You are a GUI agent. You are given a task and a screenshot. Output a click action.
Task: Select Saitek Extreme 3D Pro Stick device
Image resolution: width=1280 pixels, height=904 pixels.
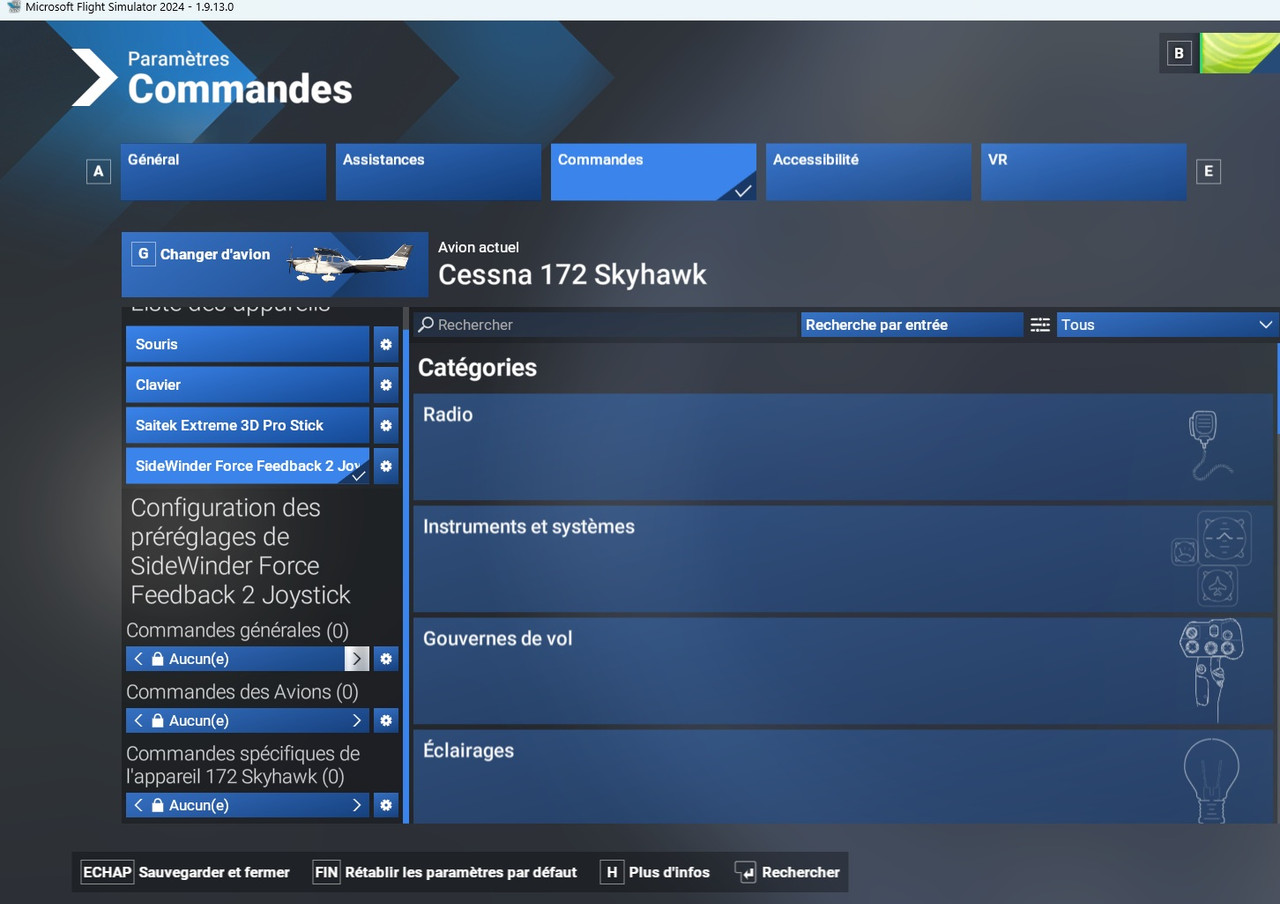click(248, 425)
